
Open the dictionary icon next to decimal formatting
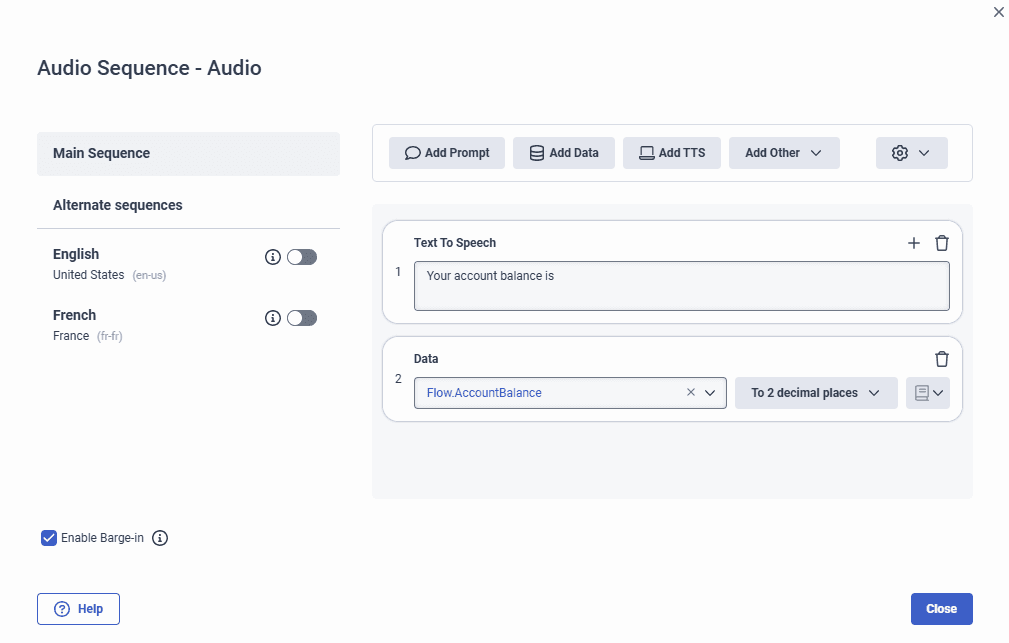[928, 392]
